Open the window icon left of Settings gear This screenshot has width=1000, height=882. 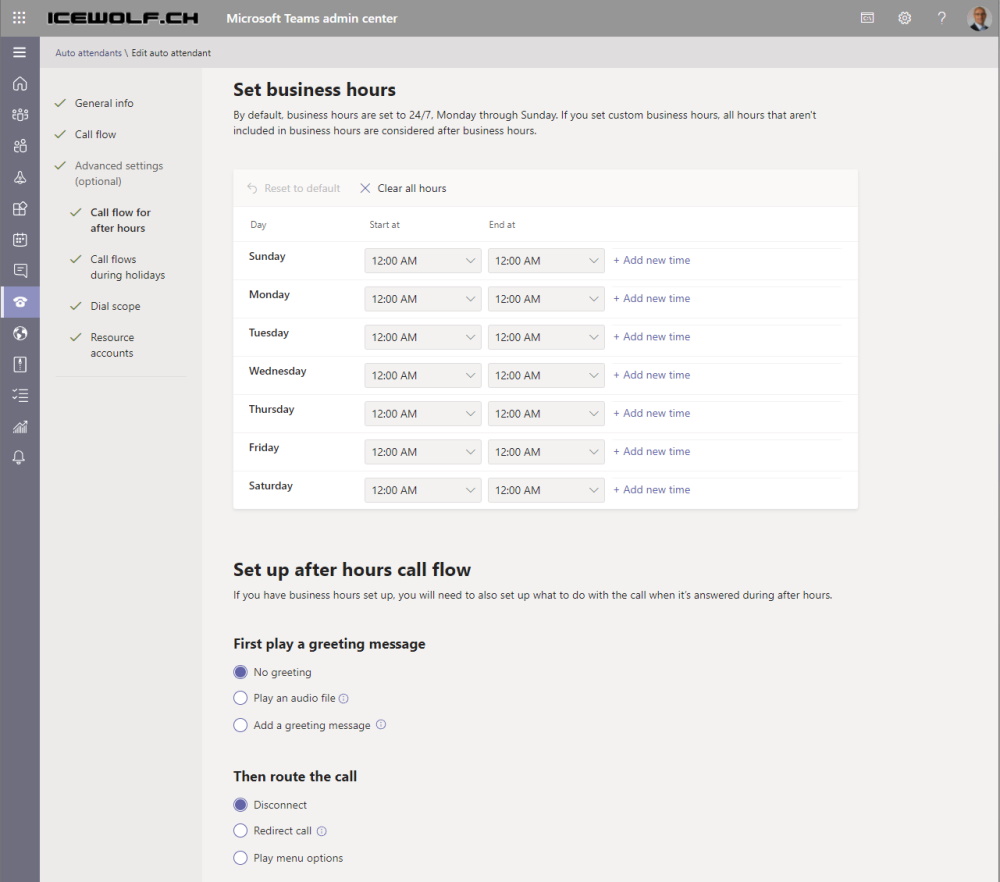point(867,18)
